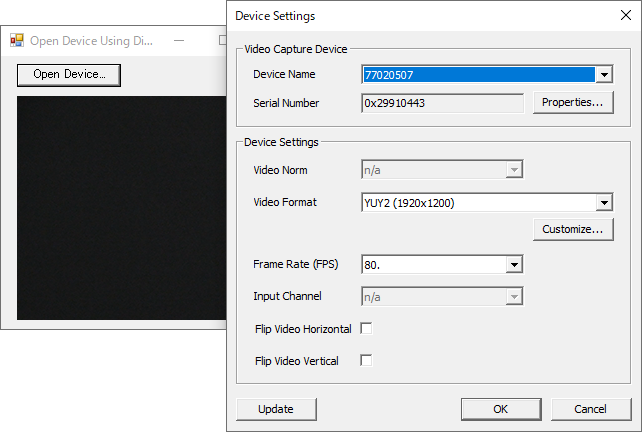Screen dimensions: 642x432
Task: Click the Serial Number field
Action: point(442,103)
